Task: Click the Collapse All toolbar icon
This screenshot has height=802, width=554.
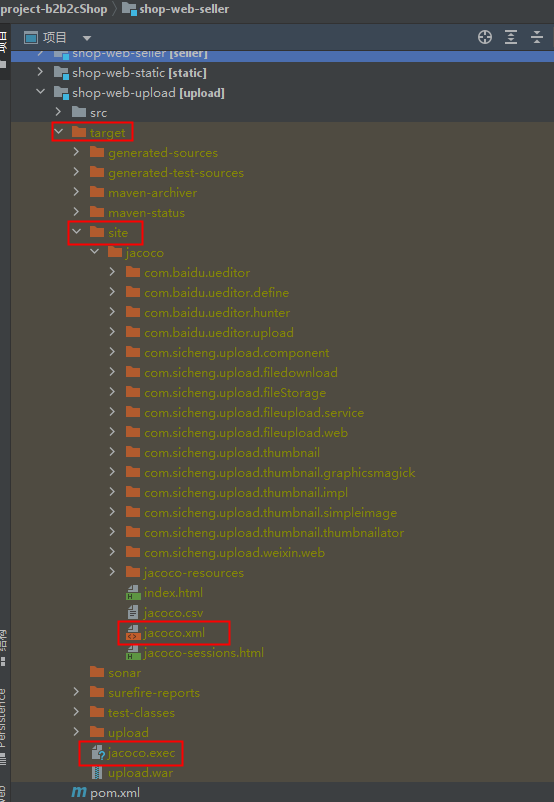Action: (x=537, y=37)
